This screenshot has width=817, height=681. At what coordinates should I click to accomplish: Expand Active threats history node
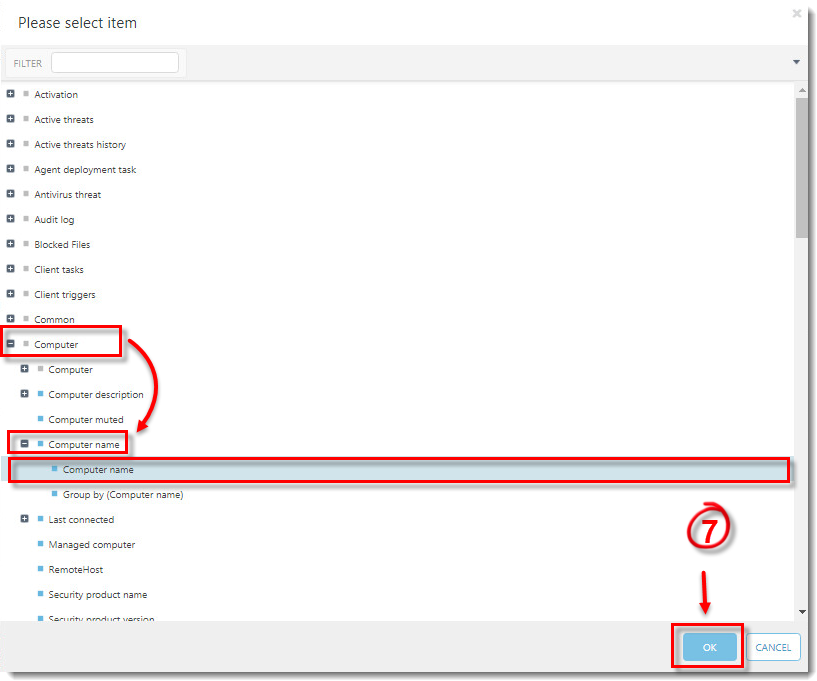point(10,144)
